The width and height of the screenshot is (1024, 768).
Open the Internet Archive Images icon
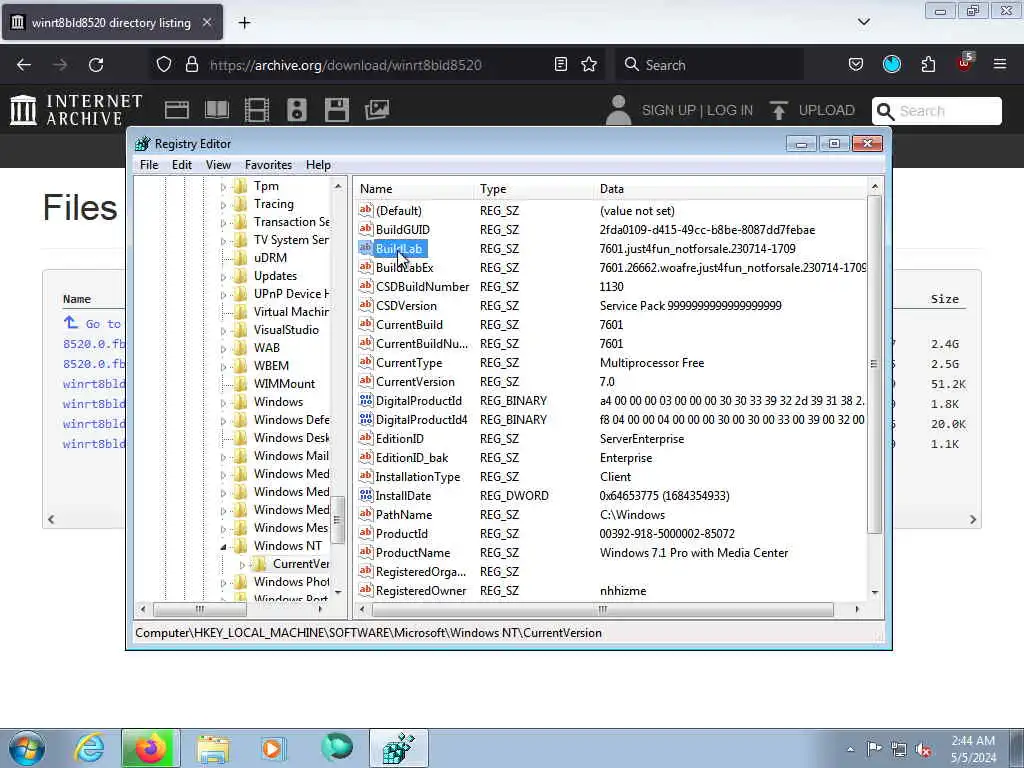coord(377,110)
